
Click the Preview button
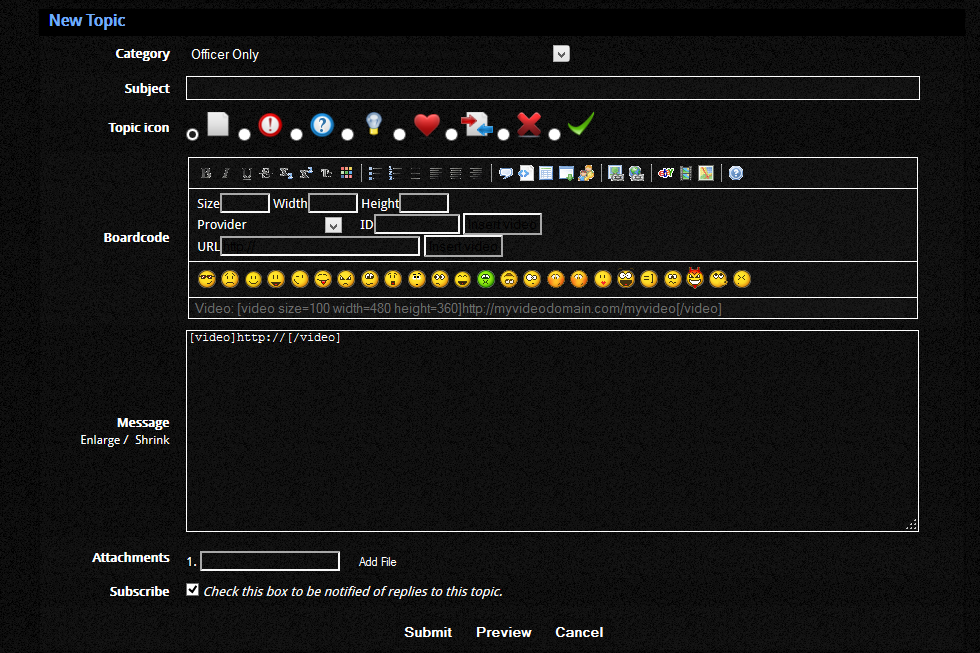pyautogui.click(x=503, y=632)
